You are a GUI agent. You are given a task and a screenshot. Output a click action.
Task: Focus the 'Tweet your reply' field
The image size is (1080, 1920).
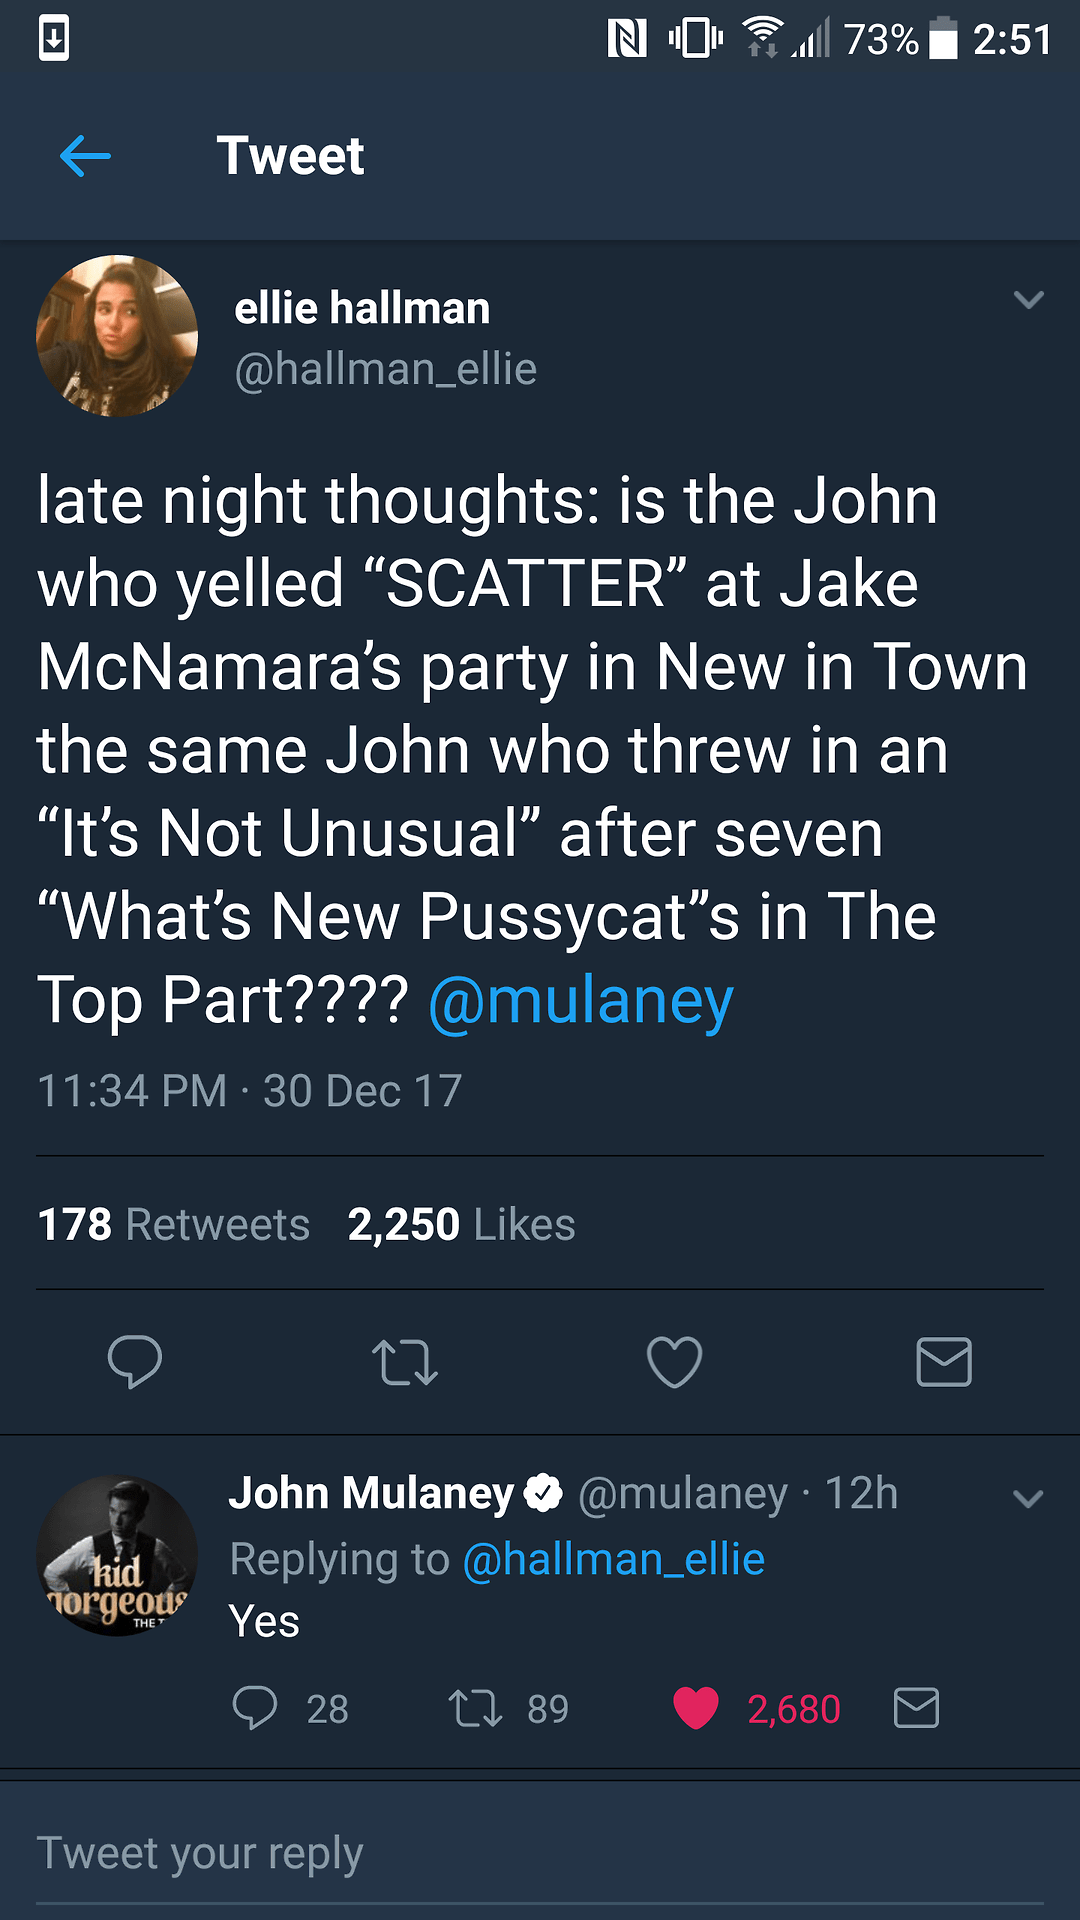[540, 1853]
